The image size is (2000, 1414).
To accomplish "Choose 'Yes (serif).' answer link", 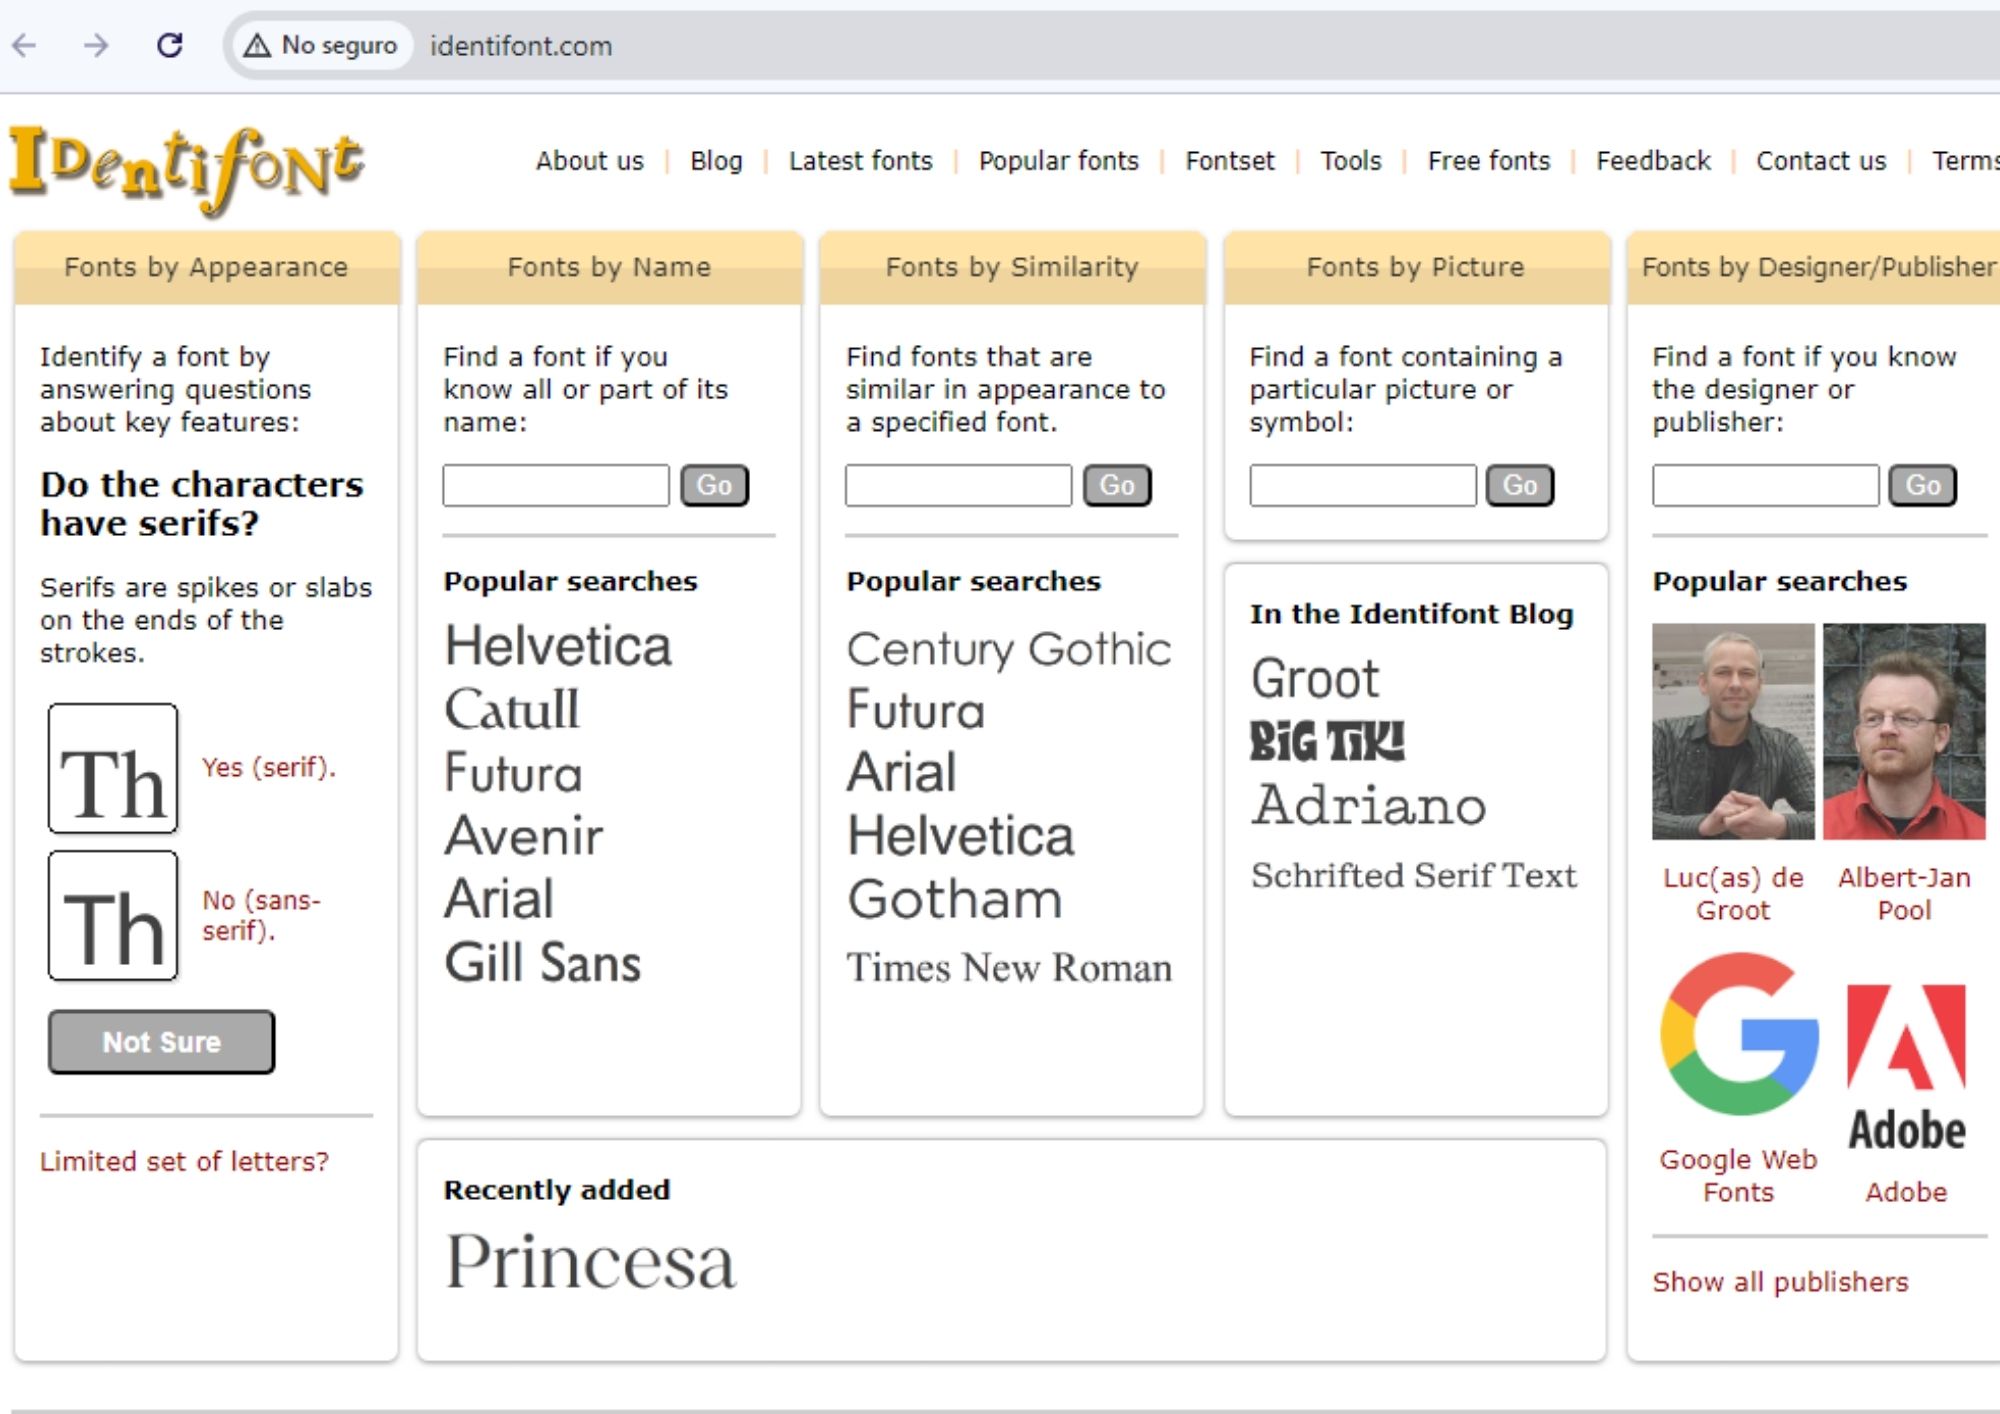I will tap(269, 768).
